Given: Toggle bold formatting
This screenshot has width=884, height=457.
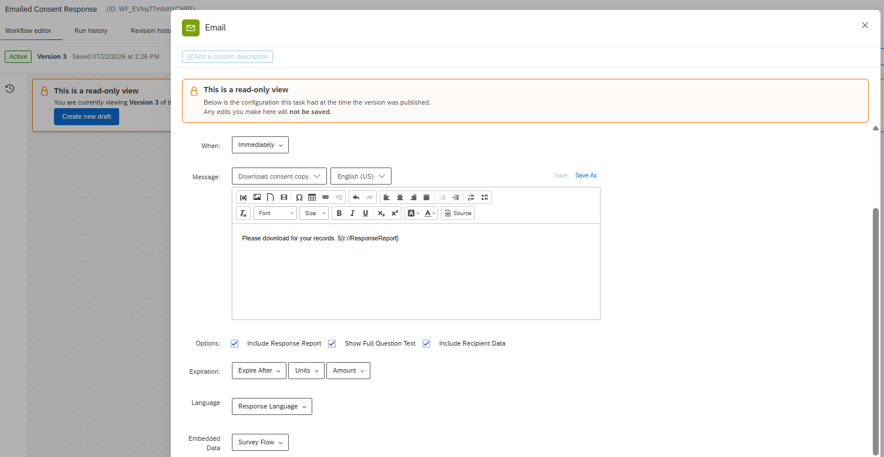Looking at the screenshot, I should (339, 213).
